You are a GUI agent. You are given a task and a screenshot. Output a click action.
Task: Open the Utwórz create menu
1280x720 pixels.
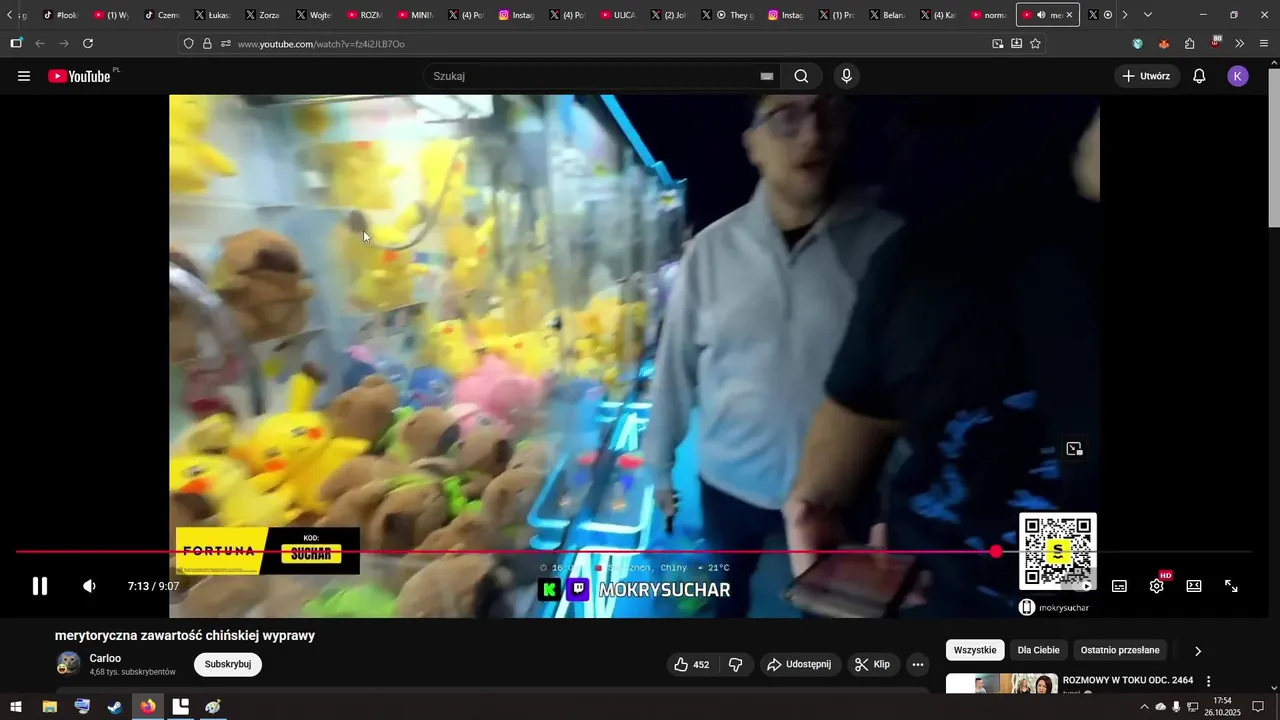click(1146, 76)
